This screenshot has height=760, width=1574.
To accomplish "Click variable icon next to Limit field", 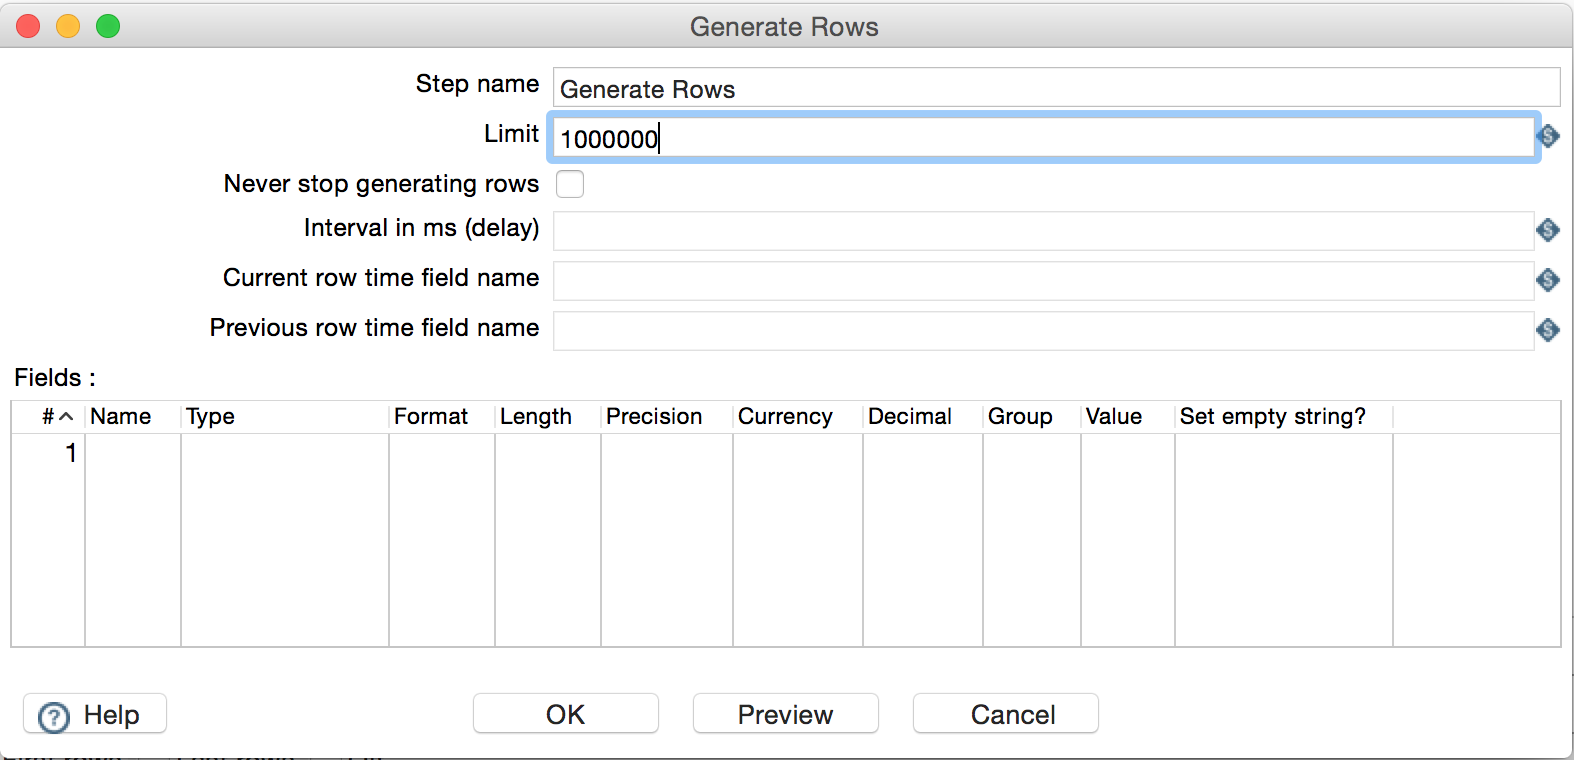I will click(x=1548, y=136).
